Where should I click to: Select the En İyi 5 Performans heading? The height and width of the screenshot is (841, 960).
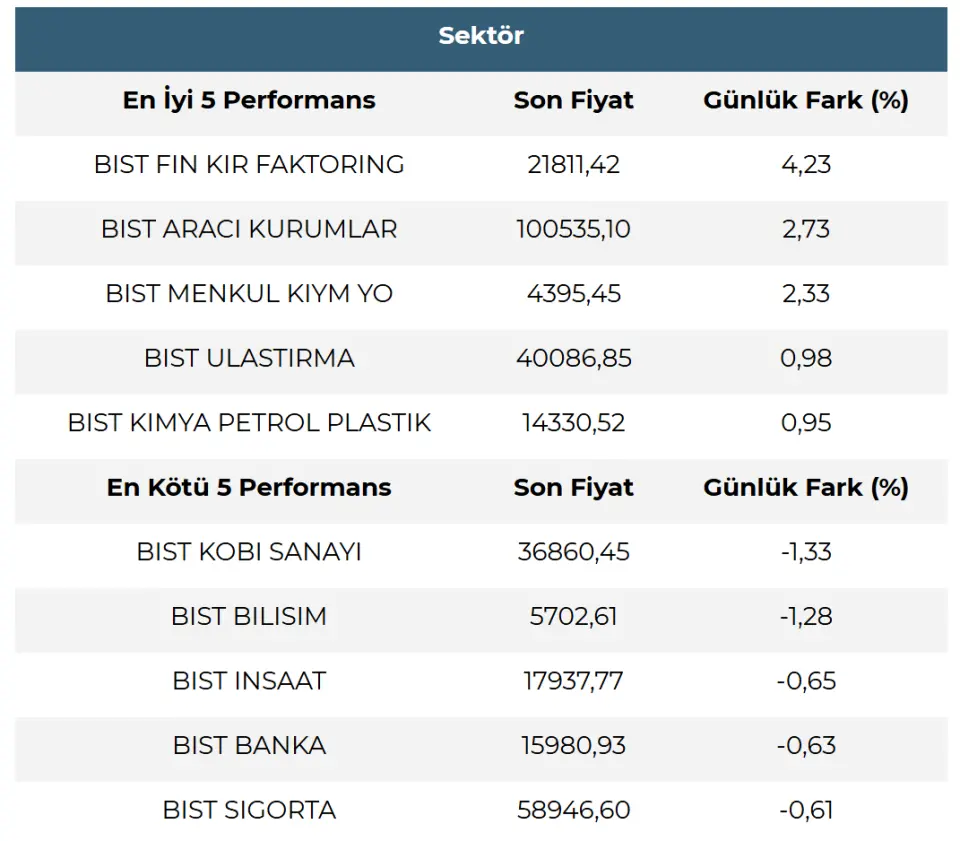249,100
